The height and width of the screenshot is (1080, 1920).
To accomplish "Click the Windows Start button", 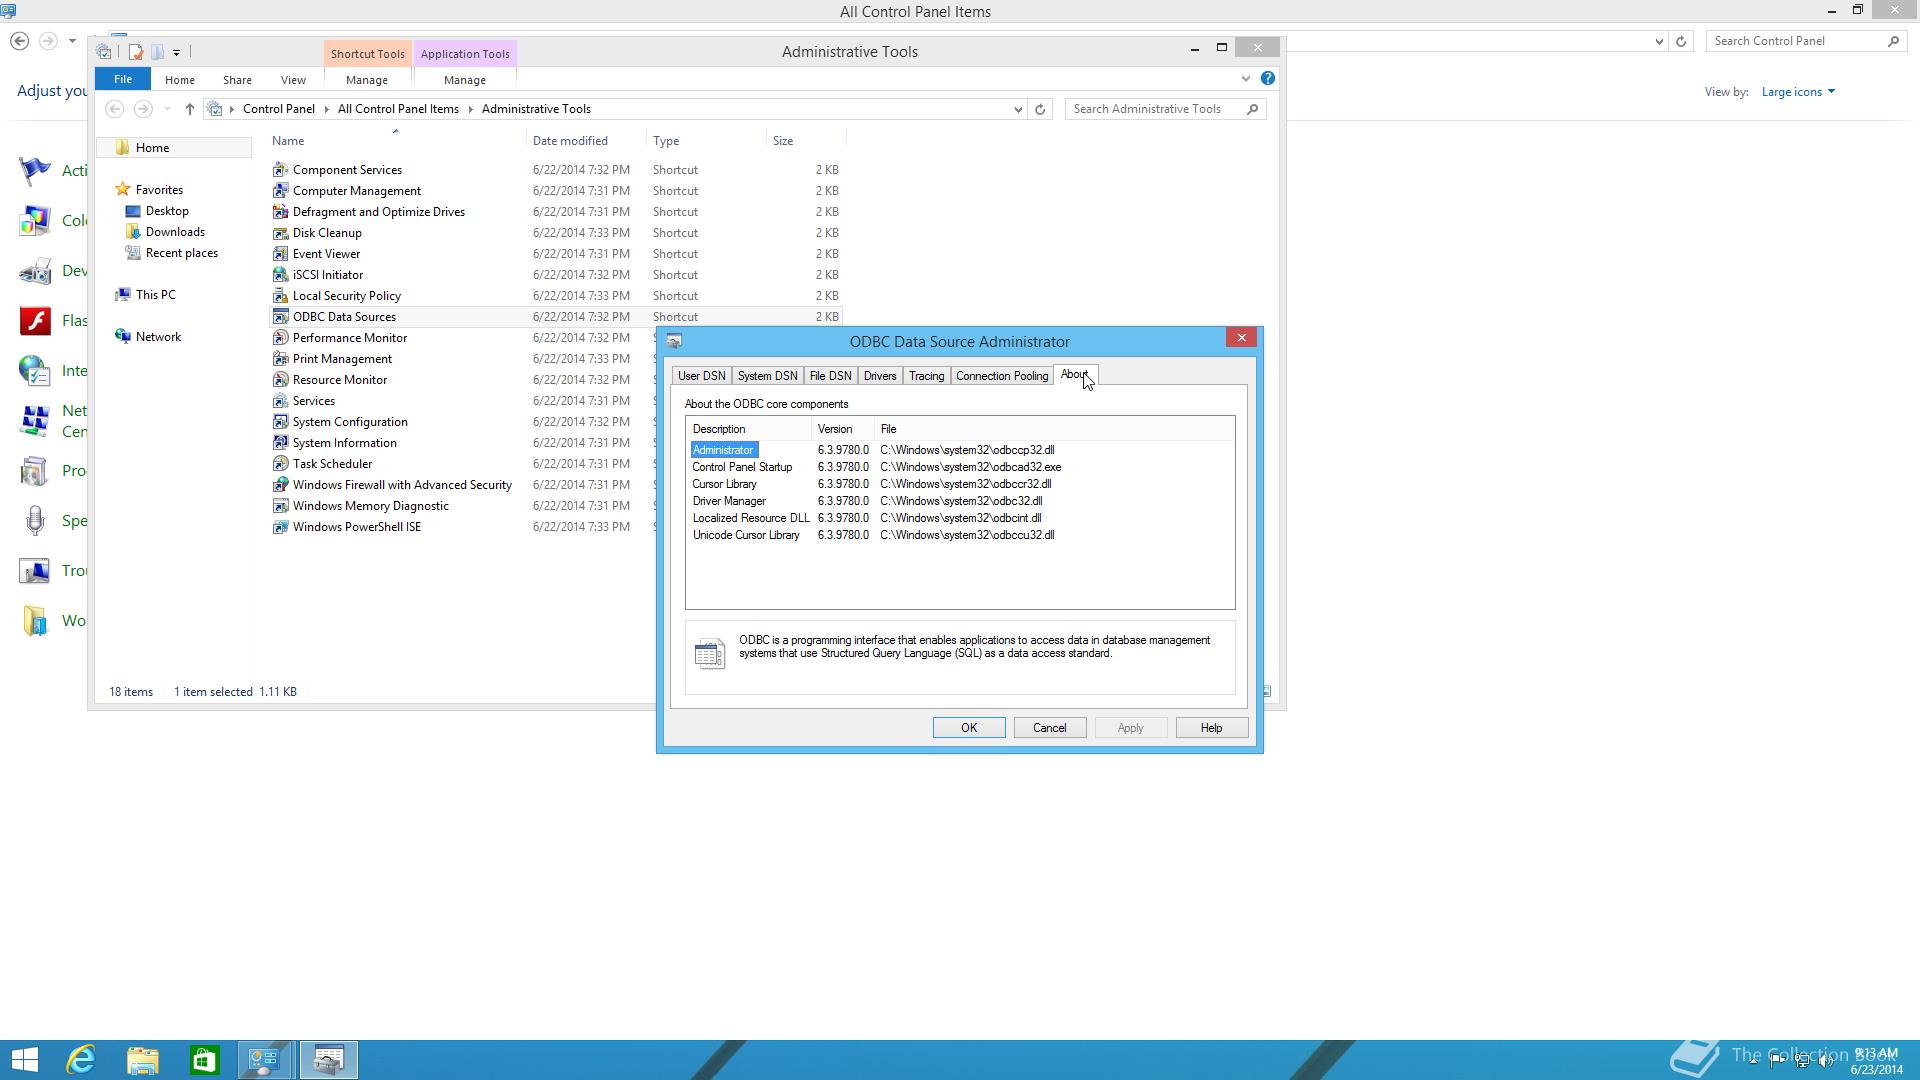I will (x=24, y=1059).
